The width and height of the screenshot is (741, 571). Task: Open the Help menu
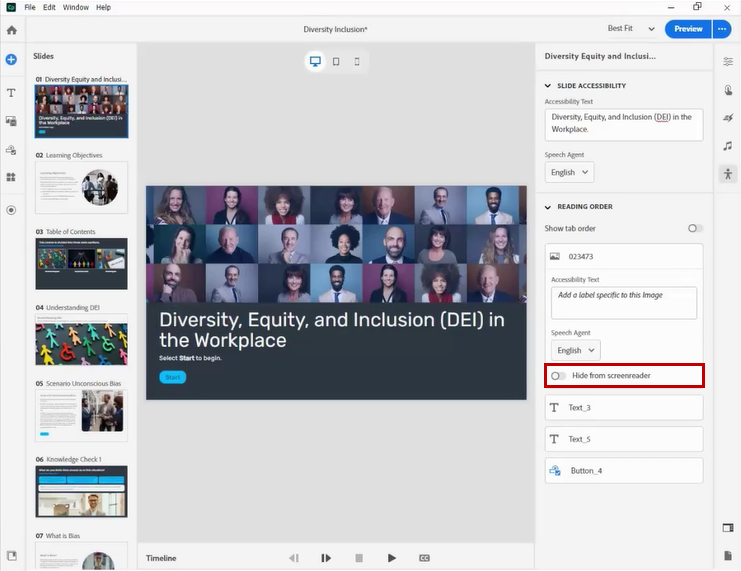(103, 7)
